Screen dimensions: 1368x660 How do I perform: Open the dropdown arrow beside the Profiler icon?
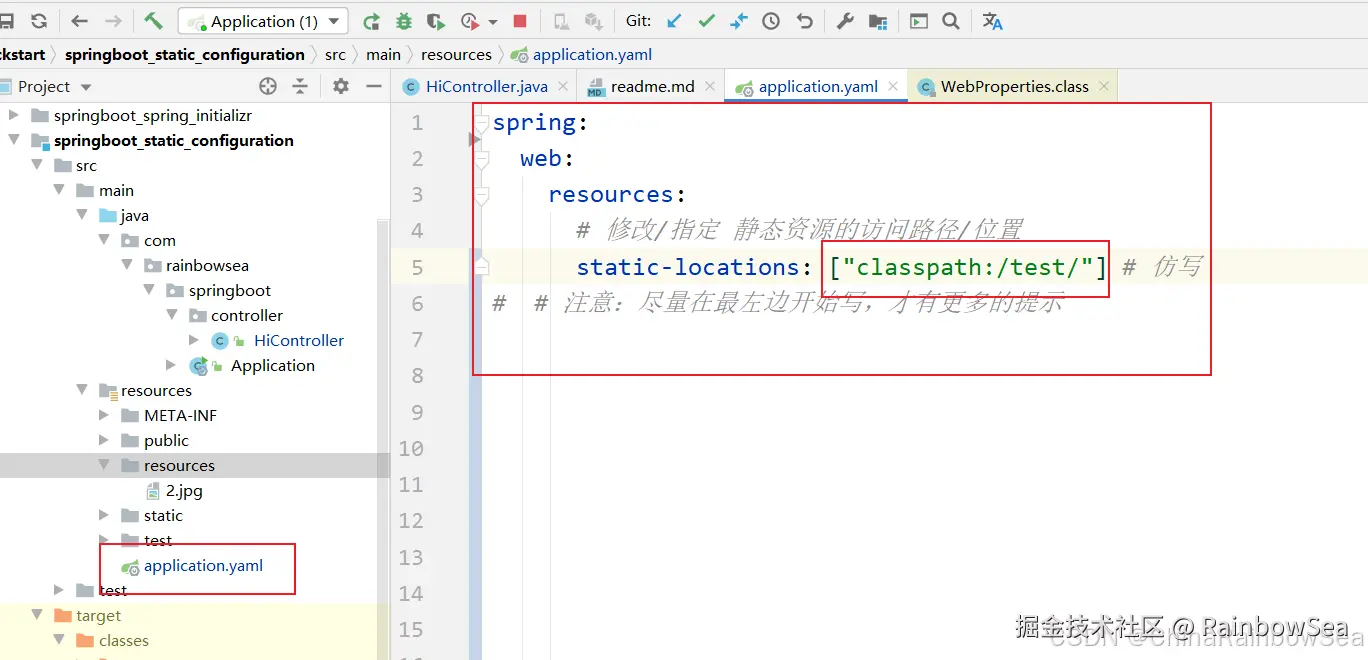coord(493,22)
